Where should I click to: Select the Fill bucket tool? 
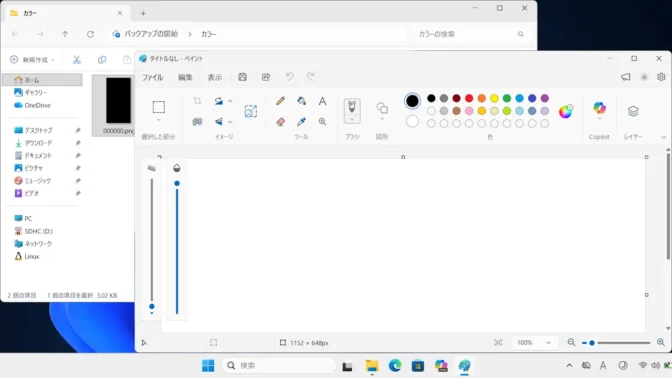coord(301,101)
